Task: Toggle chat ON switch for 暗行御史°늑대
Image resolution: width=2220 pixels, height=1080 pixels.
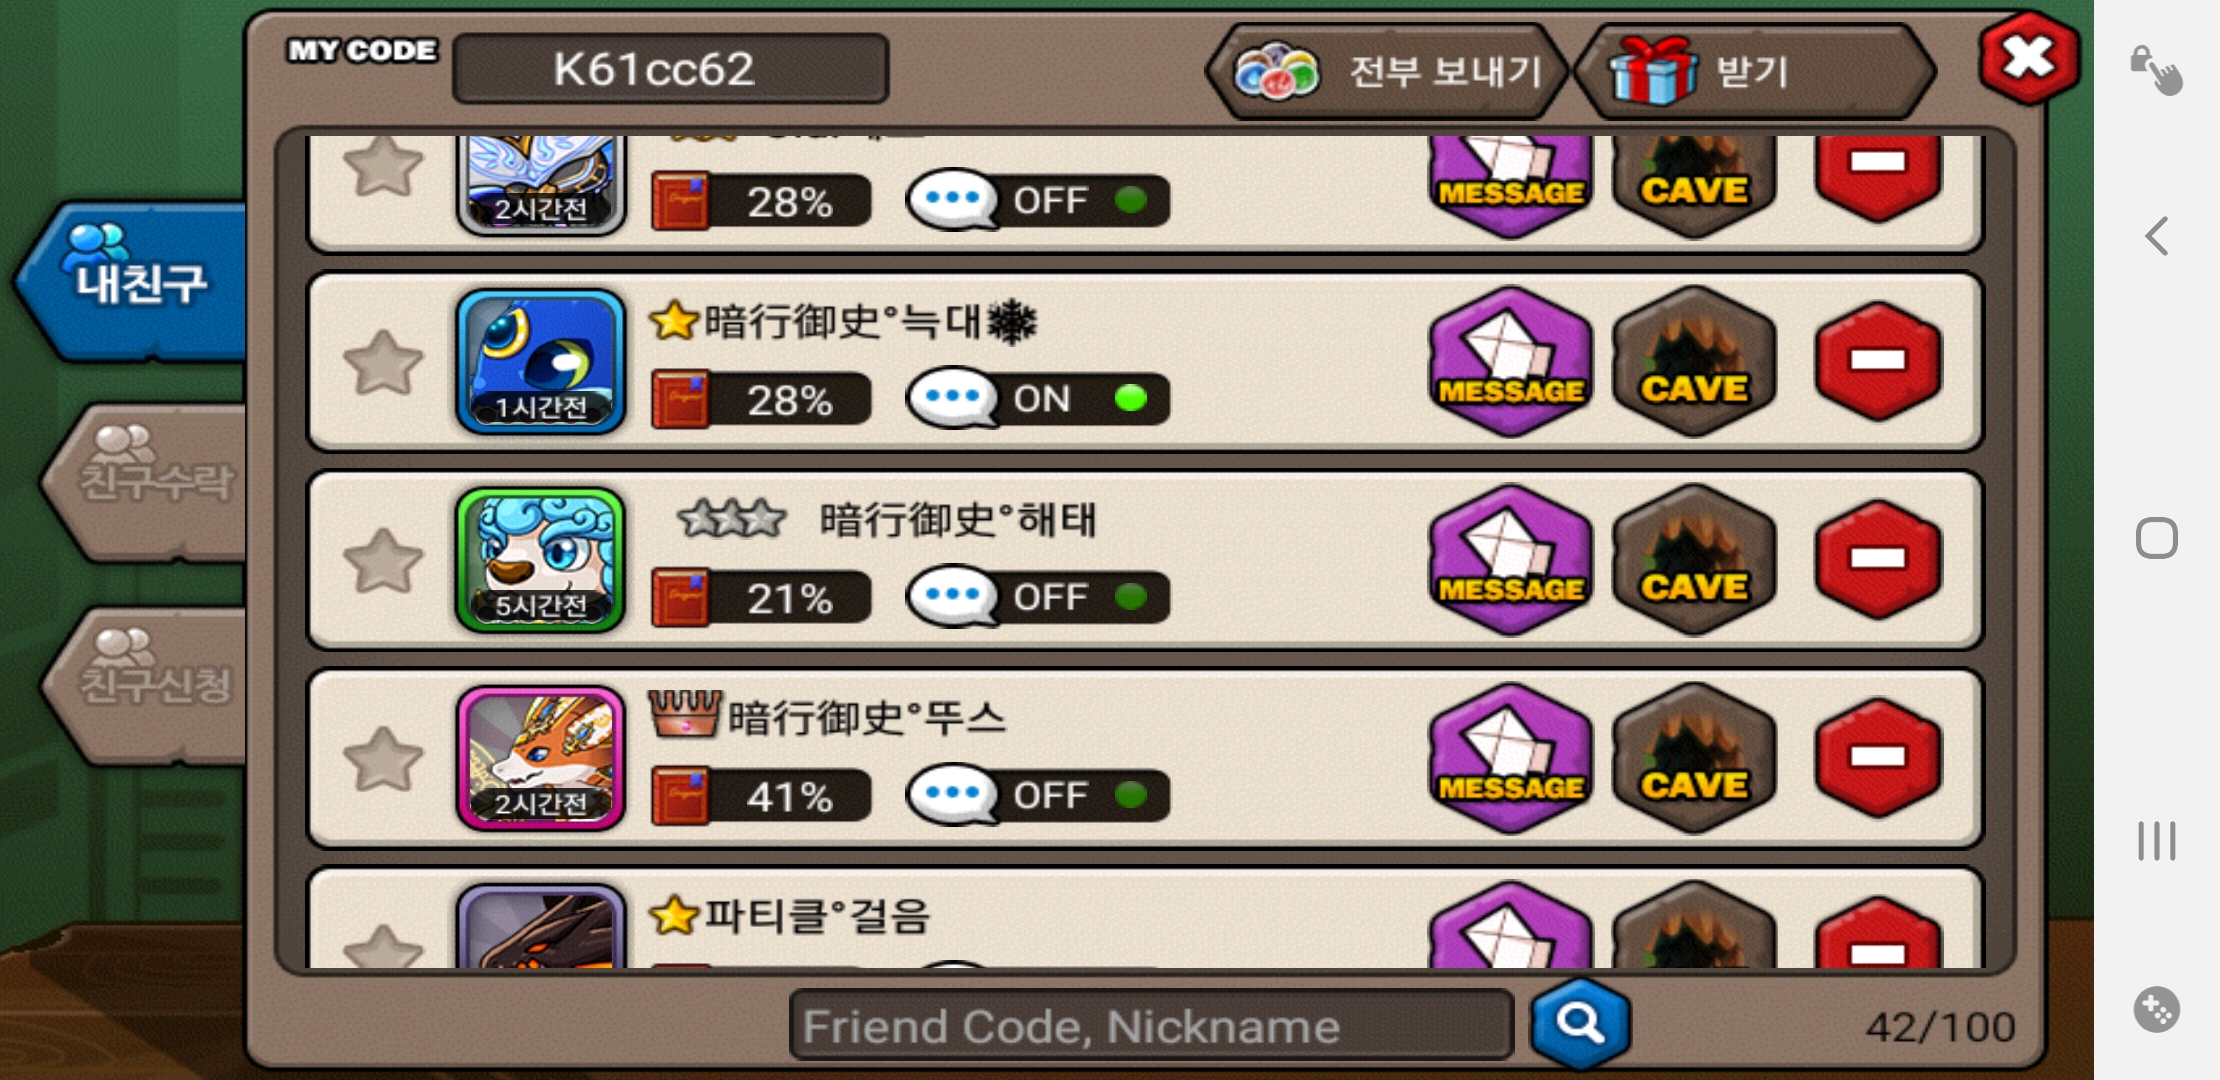Action: (1038, 399)
